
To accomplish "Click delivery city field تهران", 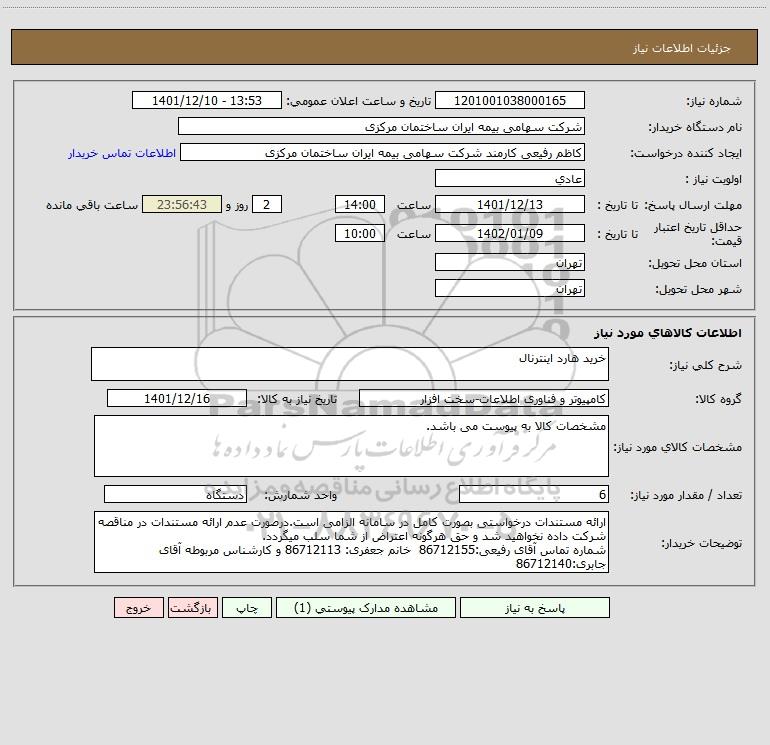I will [510, 288].
